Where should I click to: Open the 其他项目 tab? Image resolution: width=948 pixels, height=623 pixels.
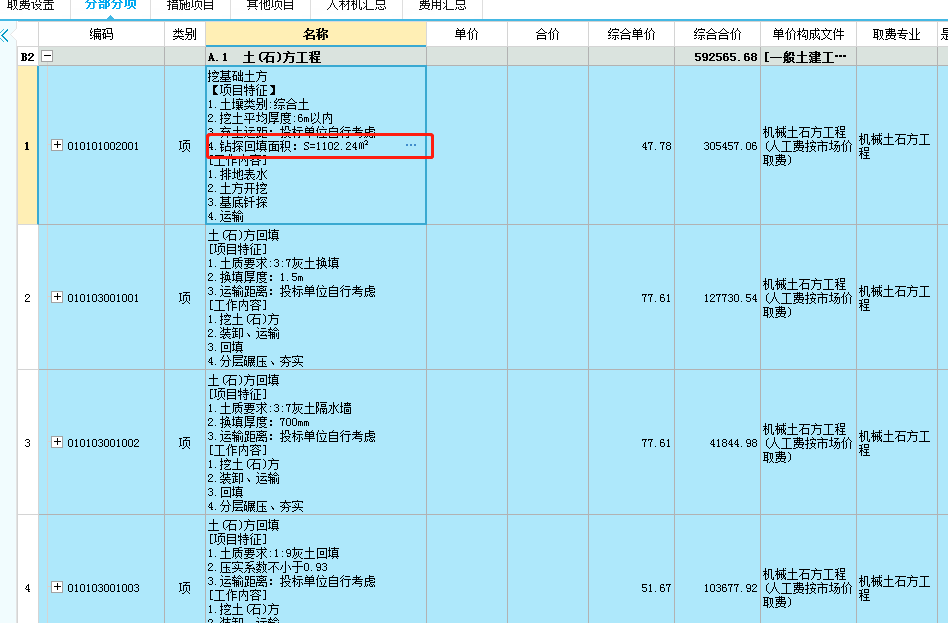click(x=270, y=6)
